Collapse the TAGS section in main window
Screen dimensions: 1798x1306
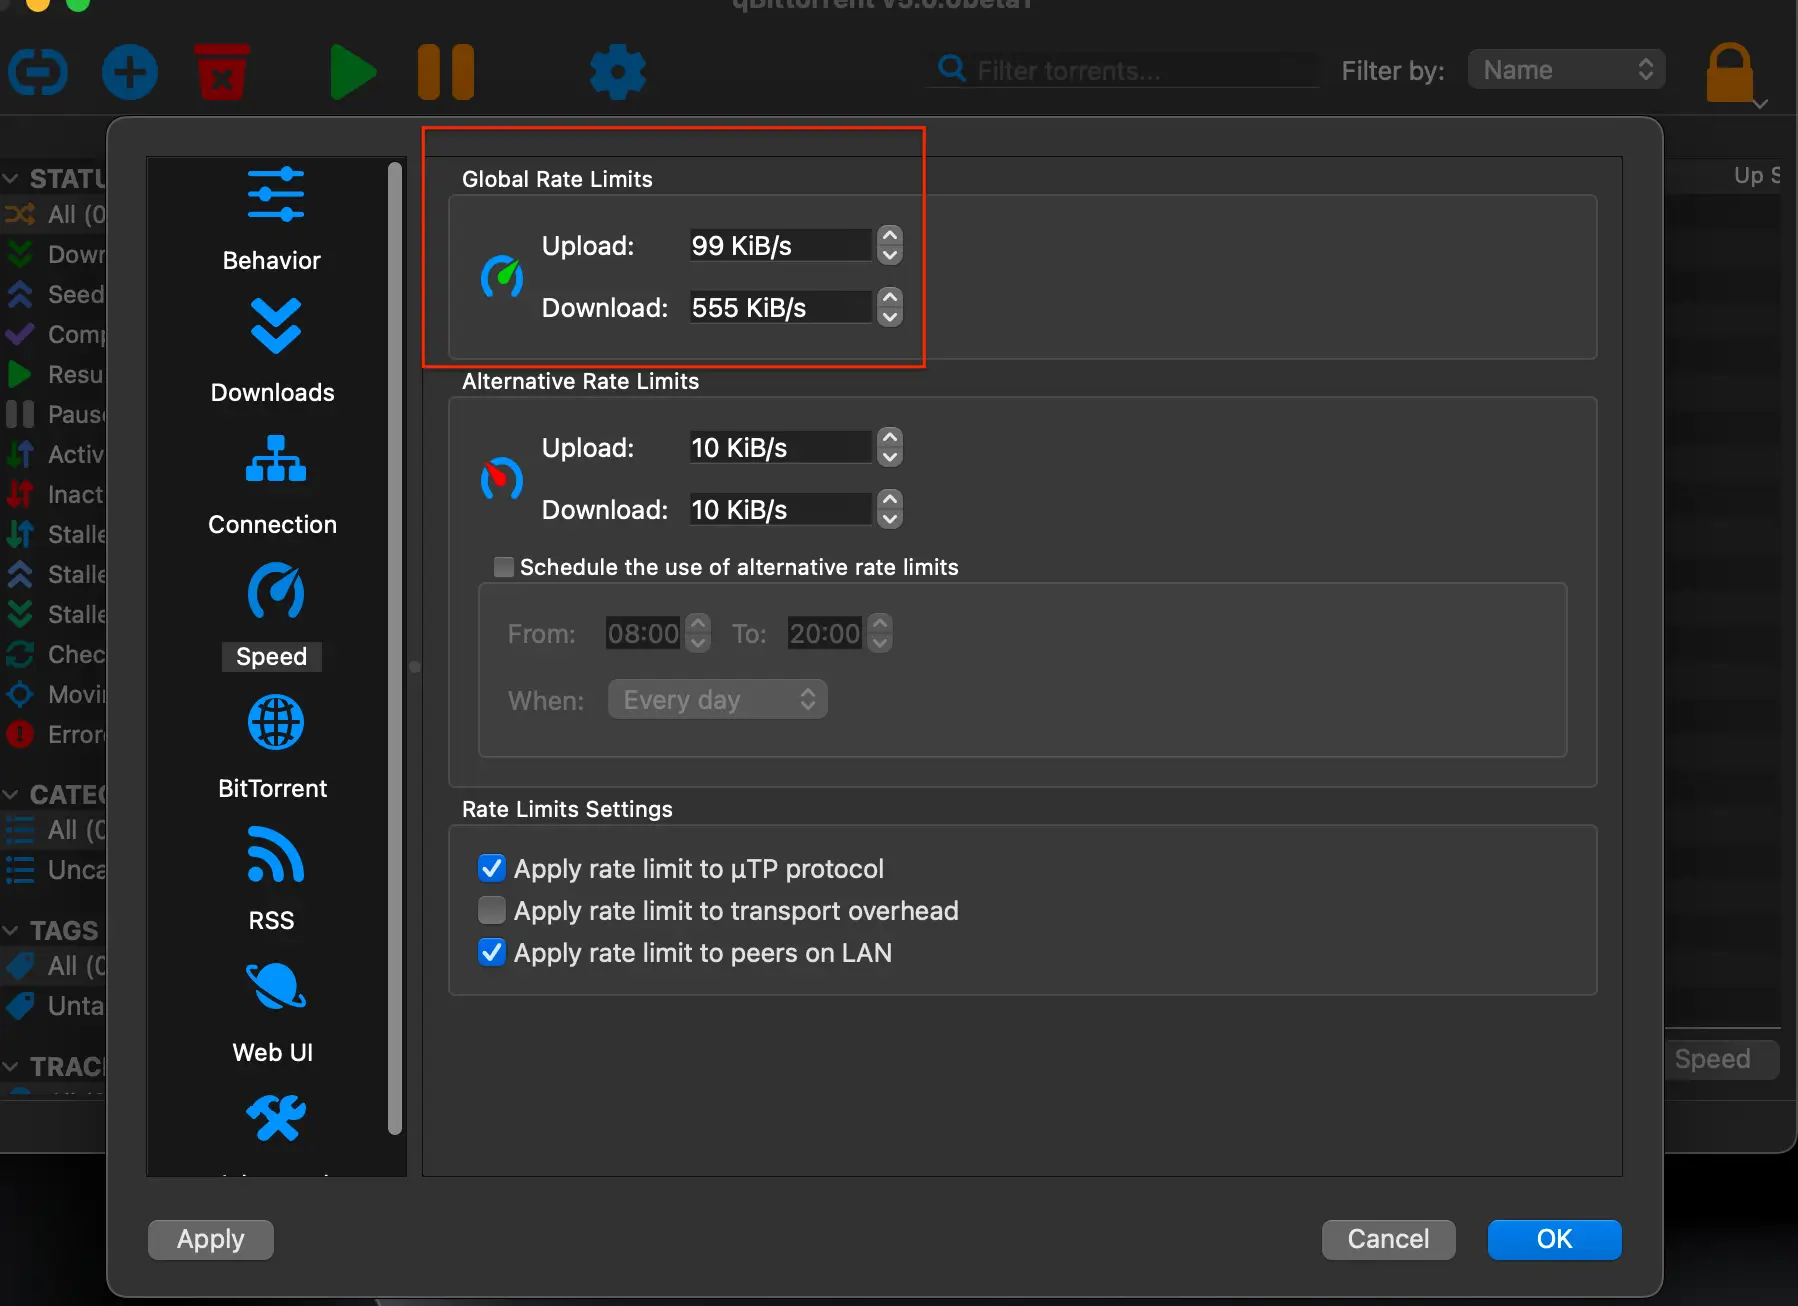pos(11,931)
